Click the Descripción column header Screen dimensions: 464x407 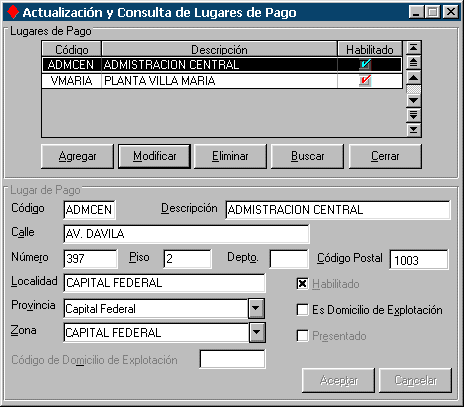(219, 50)
